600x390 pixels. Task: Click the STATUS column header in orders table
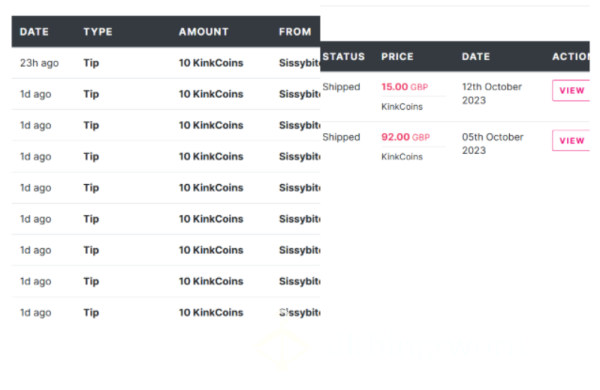pos(344,57)
